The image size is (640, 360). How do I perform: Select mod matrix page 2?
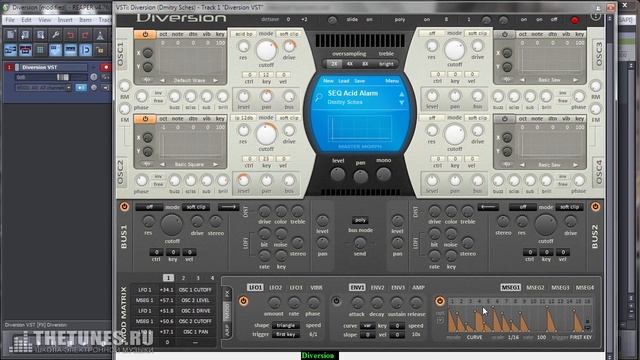[183, 278]
